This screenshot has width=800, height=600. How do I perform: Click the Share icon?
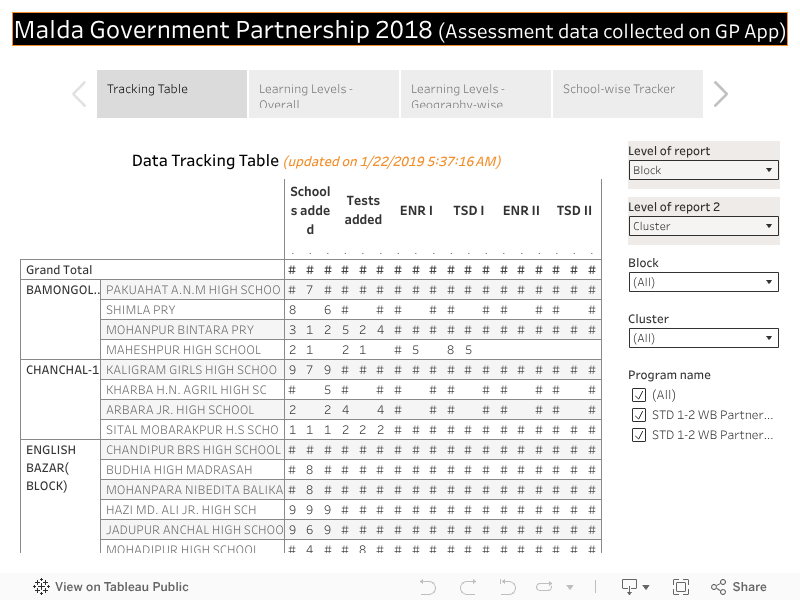pyautogui.click(x=738, y=587)
